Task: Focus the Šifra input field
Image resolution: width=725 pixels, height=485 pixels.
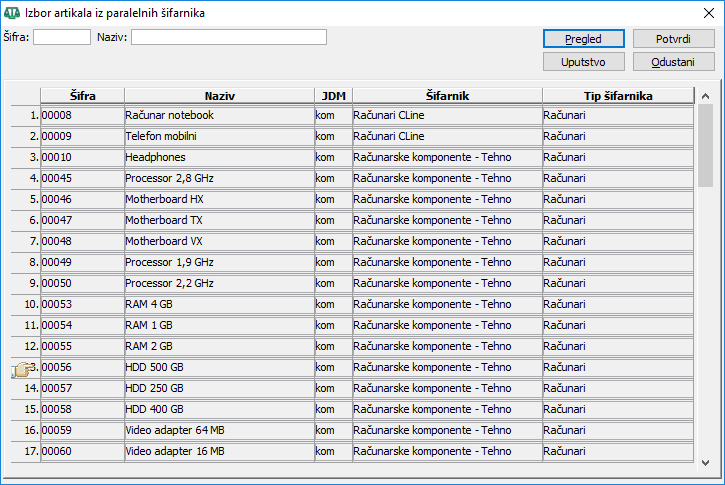Action: 62,37
